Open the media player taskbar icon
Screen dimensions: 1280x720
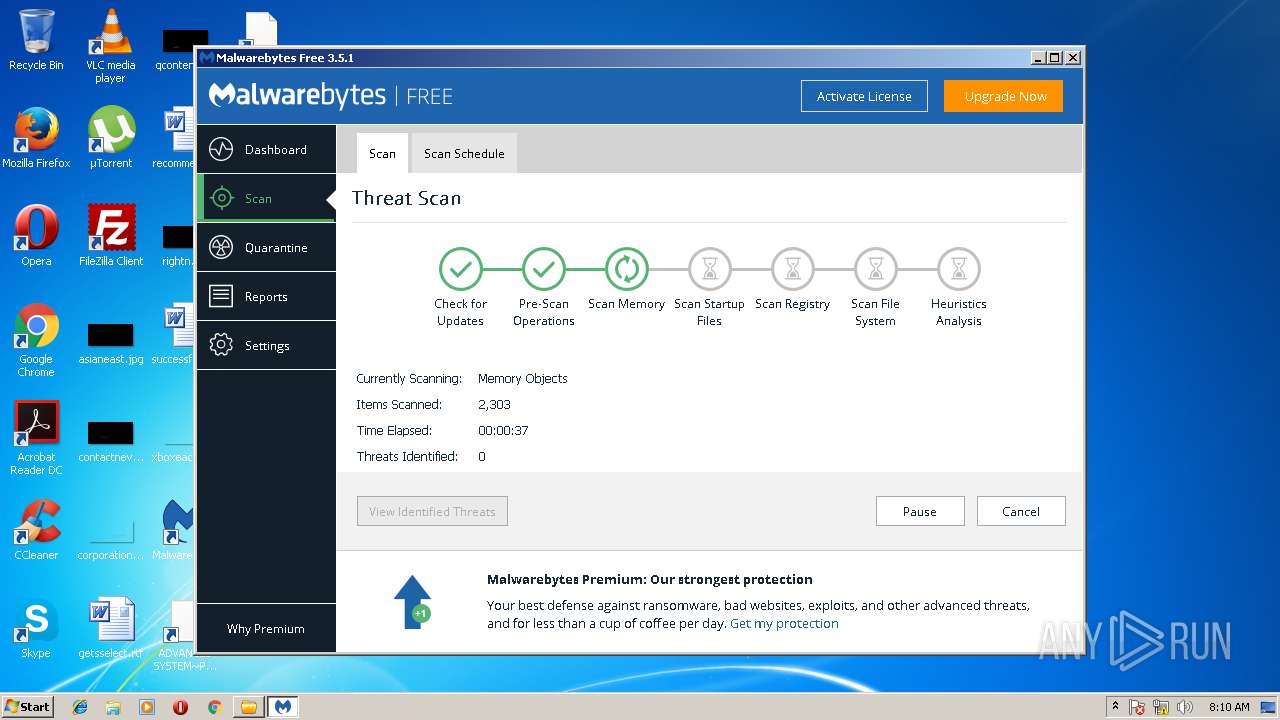(x=147, y=707)
